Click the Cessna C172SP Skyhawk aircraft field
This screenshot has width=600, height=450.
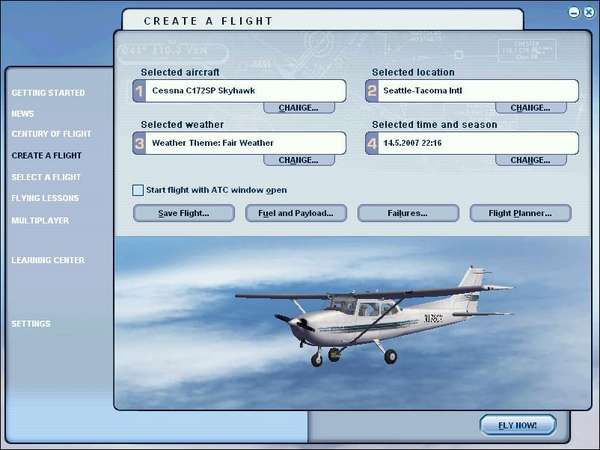coord(240,91)
